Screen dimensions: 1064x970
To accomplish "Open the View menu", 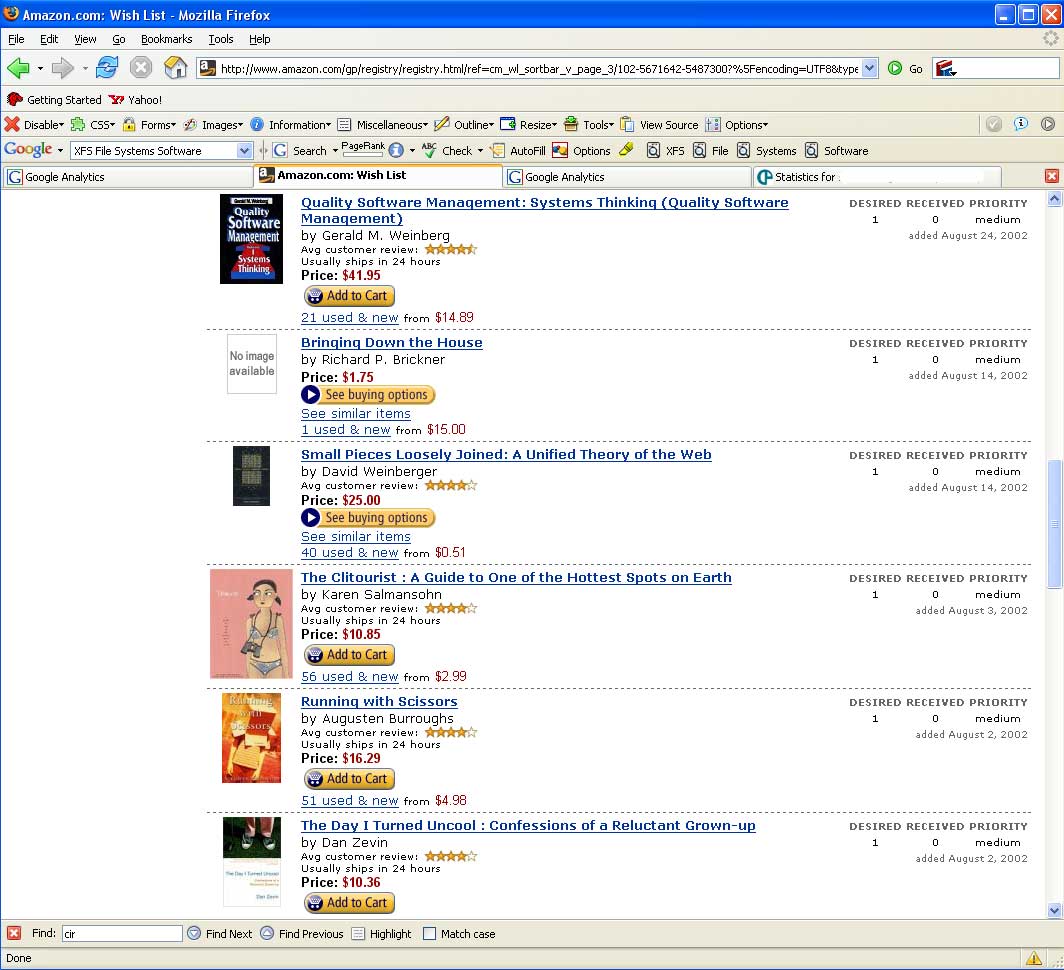I will pos(85,39).
